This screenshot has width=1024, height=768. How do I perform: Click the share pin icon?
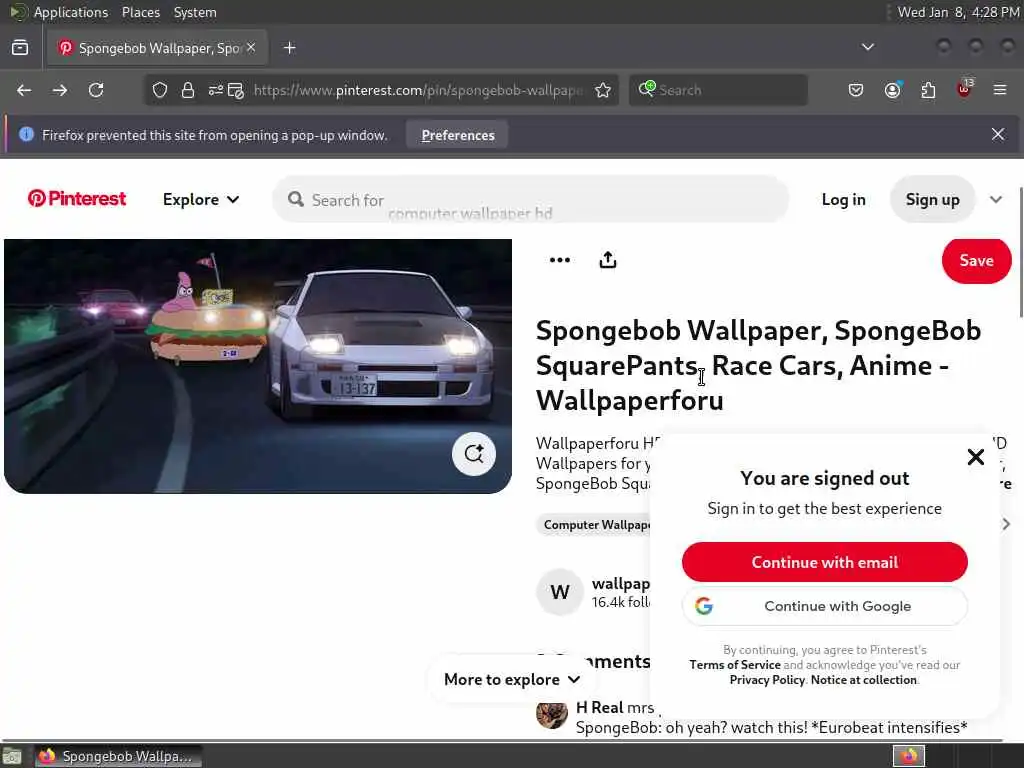[x=607, y=260]
